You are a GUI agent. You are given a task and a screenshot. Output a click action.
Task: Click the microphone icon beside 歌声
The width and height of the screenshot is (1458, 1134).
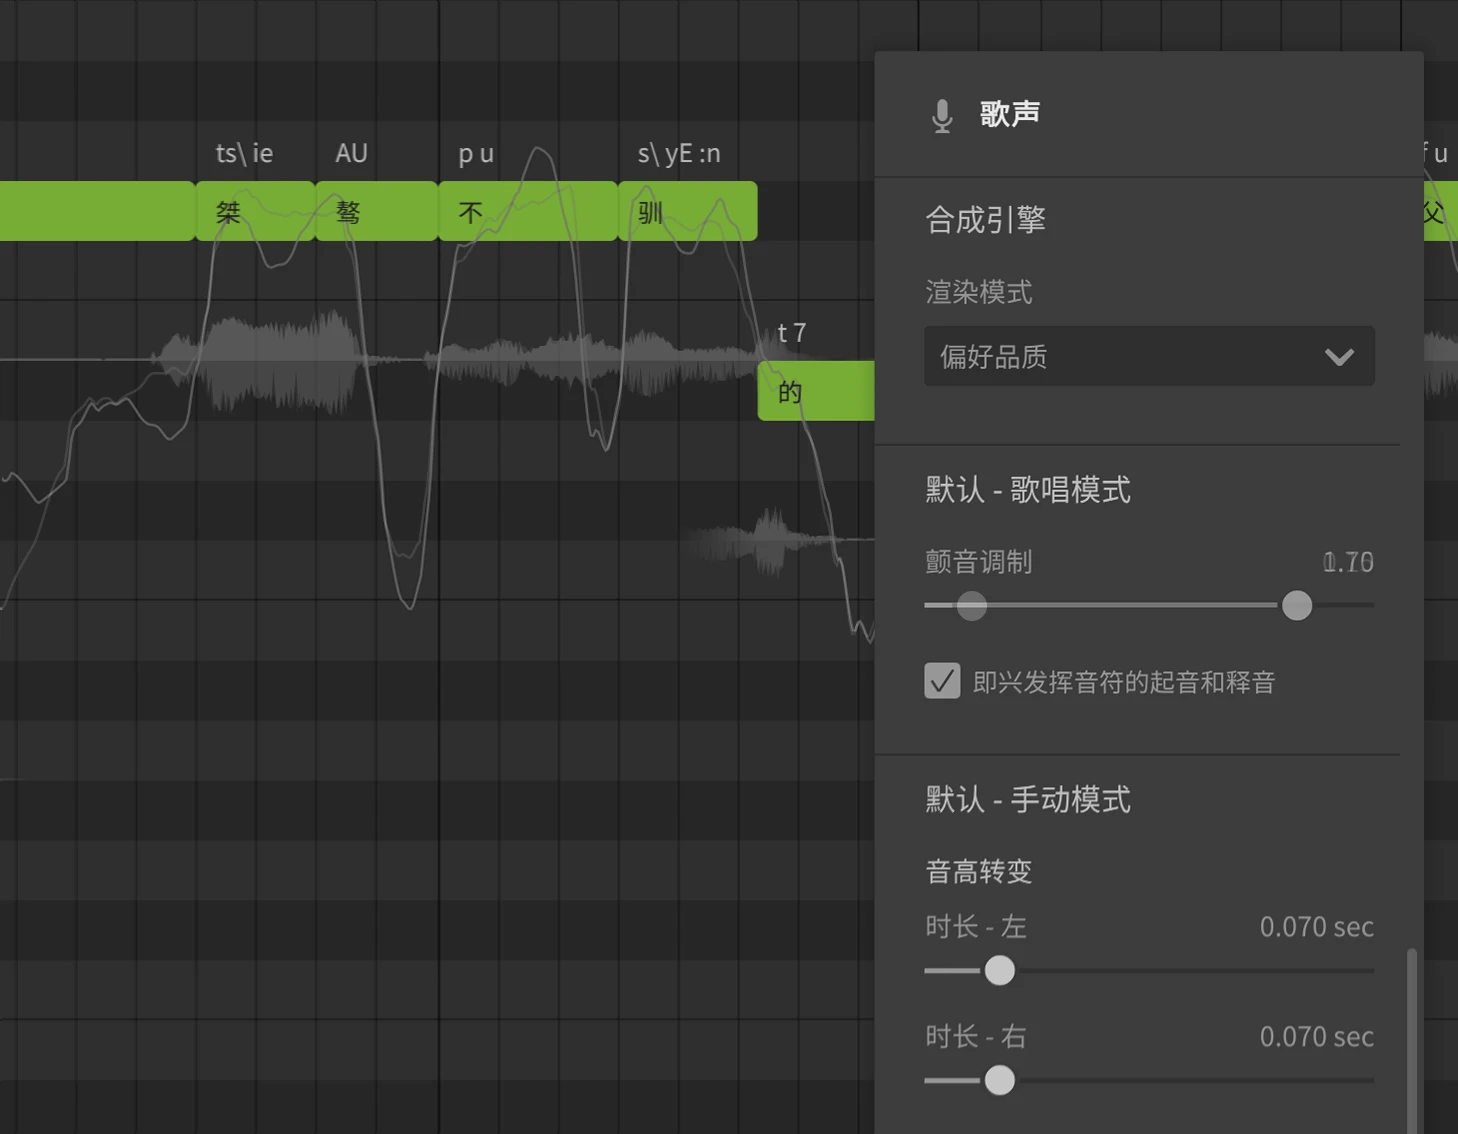[x=942, y=115]
